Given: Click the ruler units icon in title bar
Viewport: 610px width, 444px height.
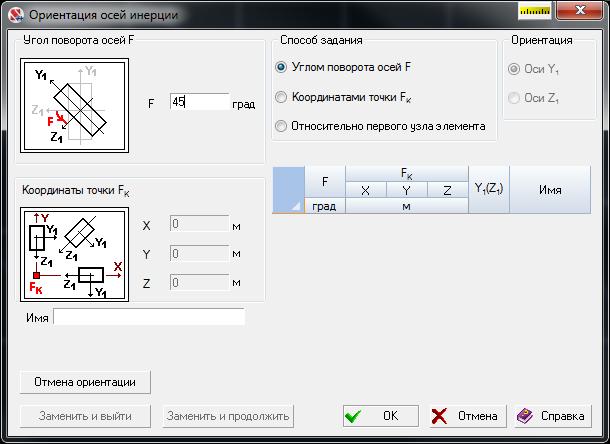Looking at the screenshot, I should [x=535, y=11].
